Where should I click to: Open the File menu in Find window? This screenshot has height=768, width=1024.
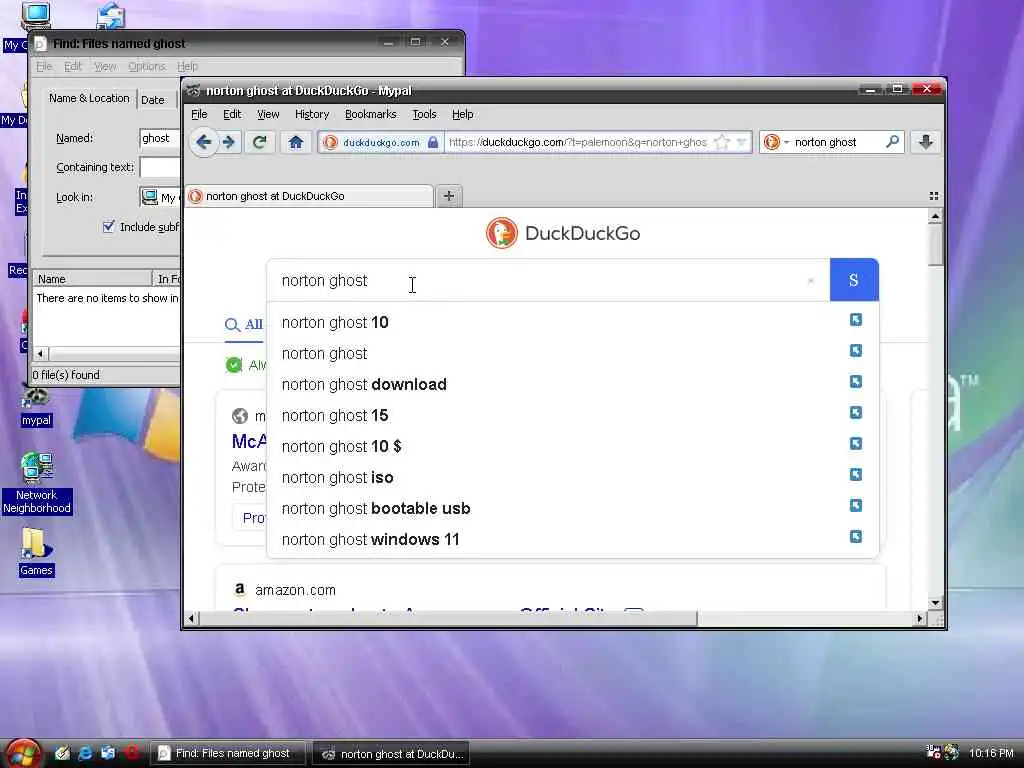[x=44, y=67]
